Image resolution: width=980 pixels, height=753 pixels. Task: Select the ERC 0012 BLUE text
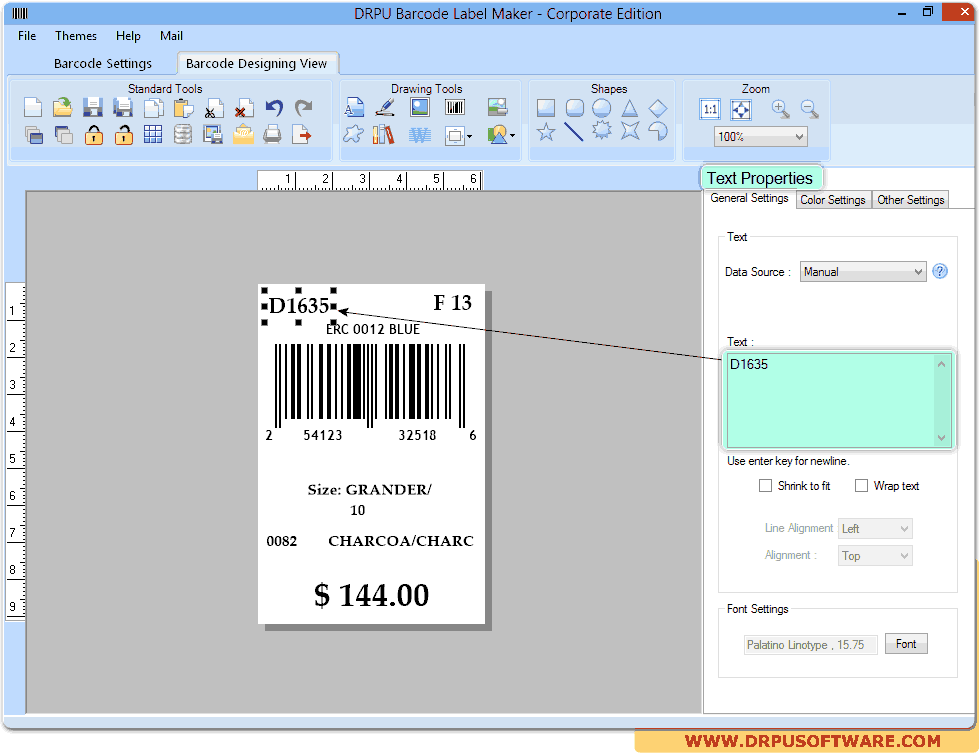(372, 329)
